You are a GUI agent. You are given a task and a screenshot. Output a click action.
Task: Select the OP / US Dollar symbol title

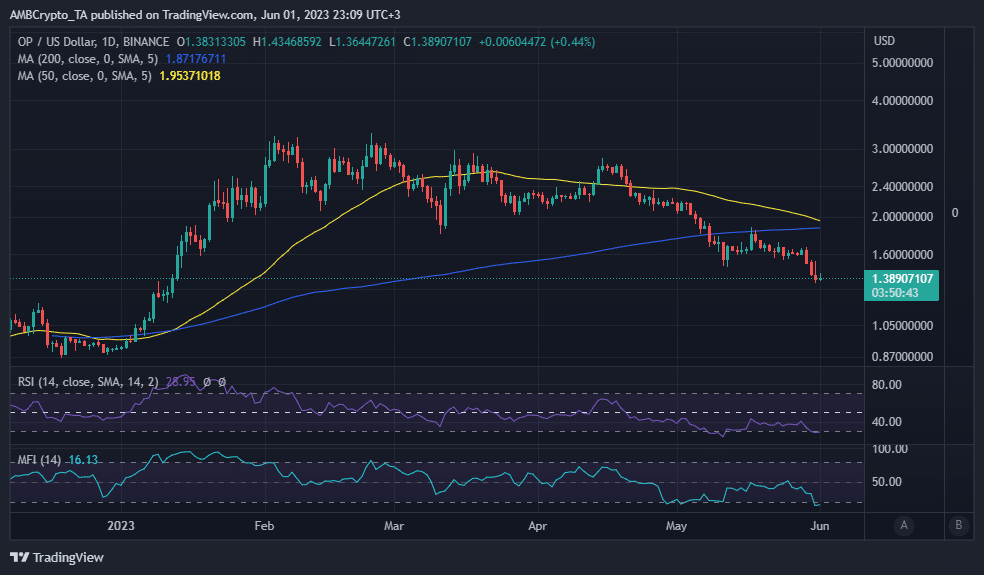94,42
